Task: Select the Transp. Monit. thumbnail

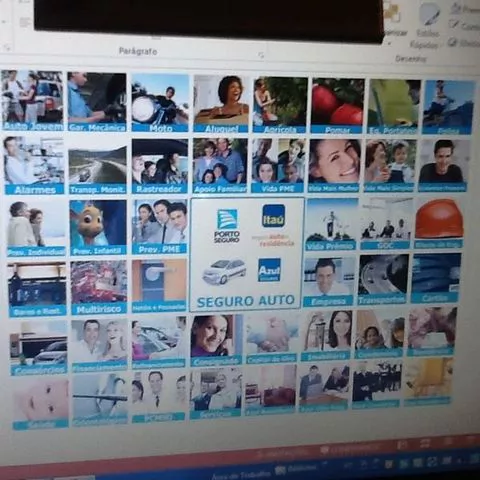Action: 98,166
